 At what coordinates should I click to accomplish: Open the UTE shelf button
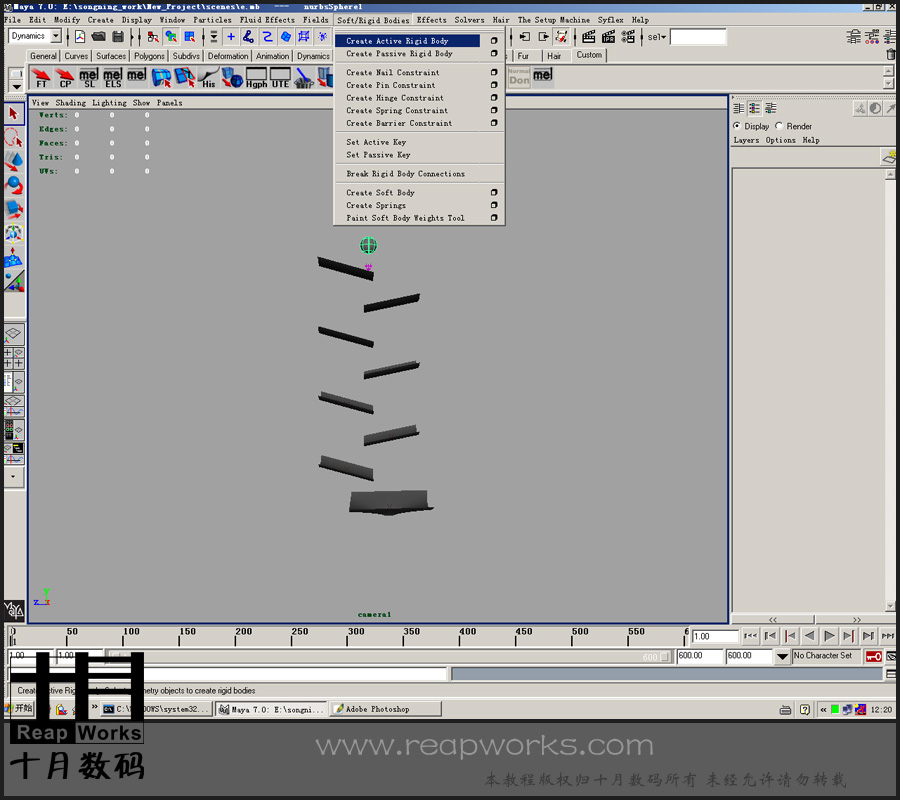click(x=280, y=77)
